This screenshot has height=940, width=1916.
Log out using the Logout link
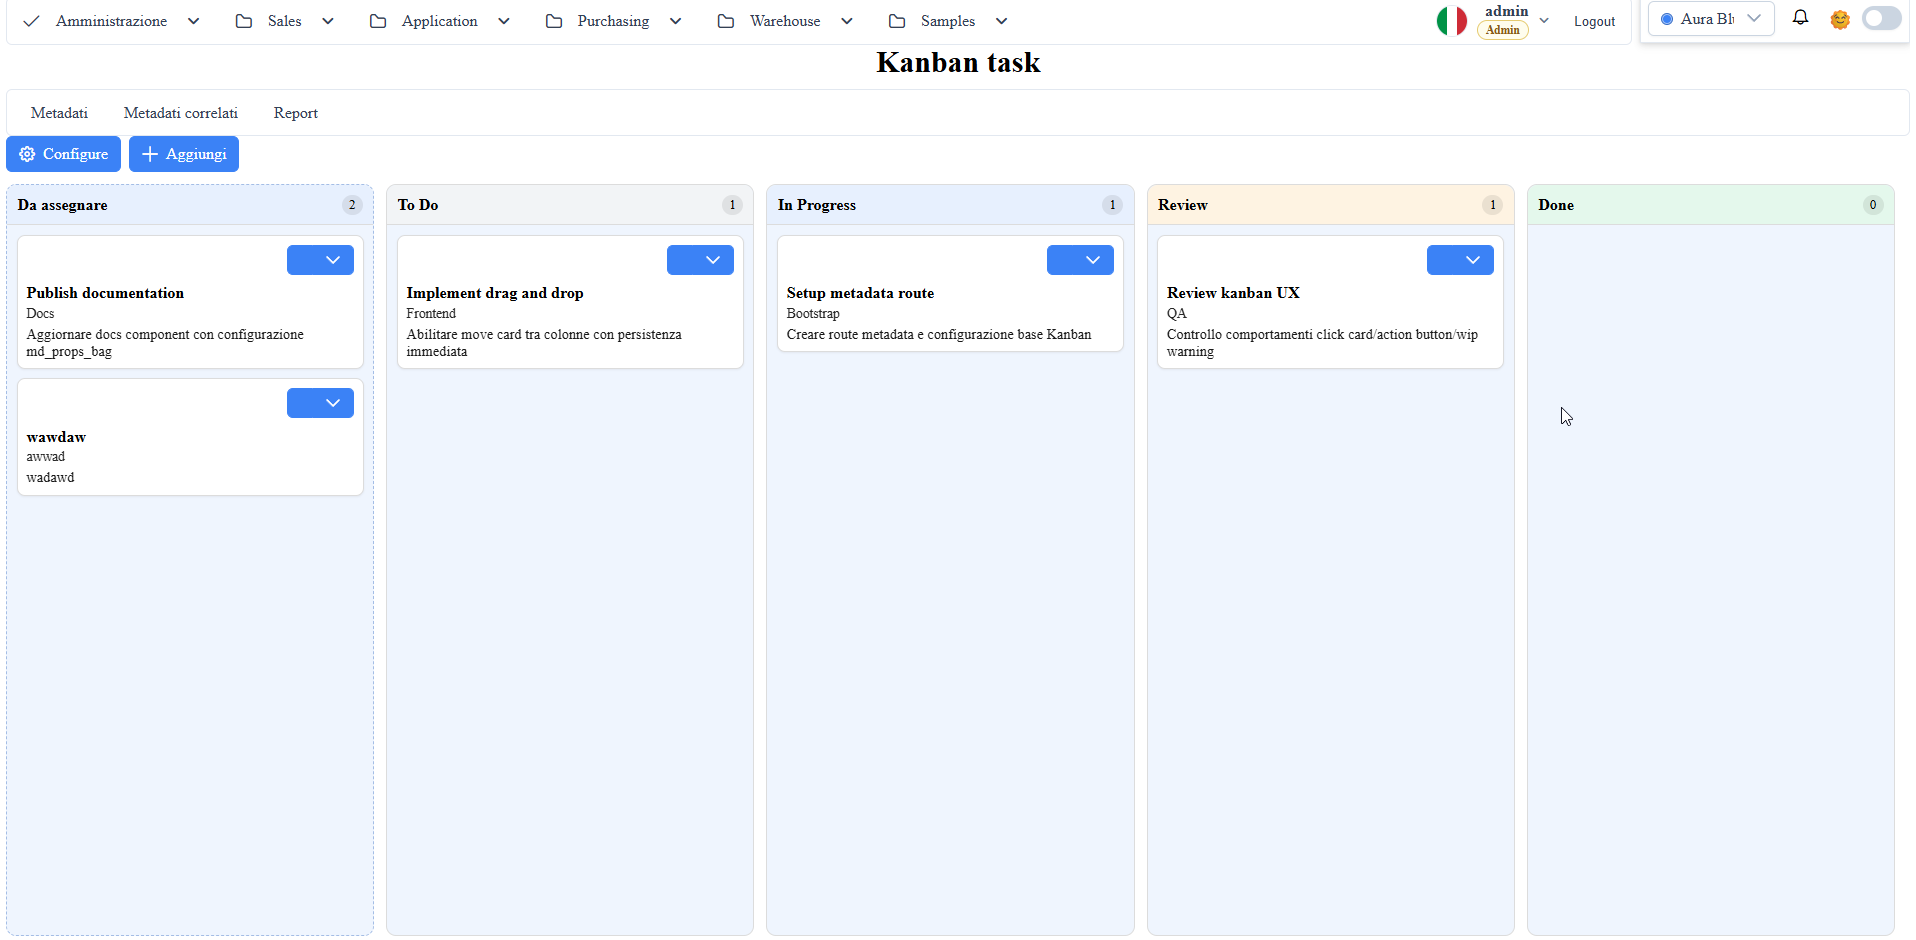(x=1594, y=21)
